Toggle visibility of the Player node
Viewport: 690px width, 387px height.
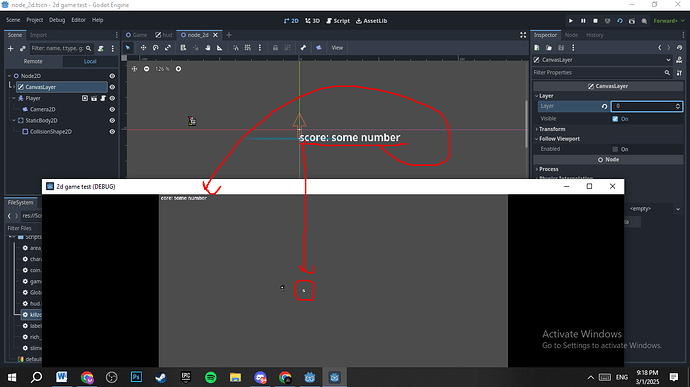112,98
